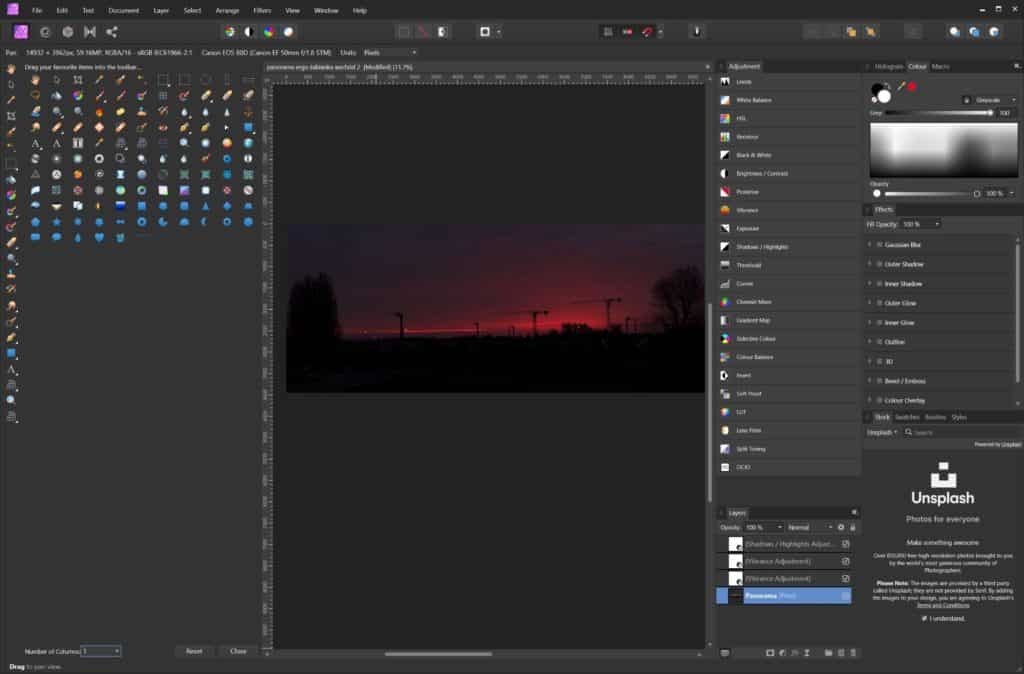Click the Delete Layer trash icon
This screenshot has height=674, width=1024.
point(852,652)
